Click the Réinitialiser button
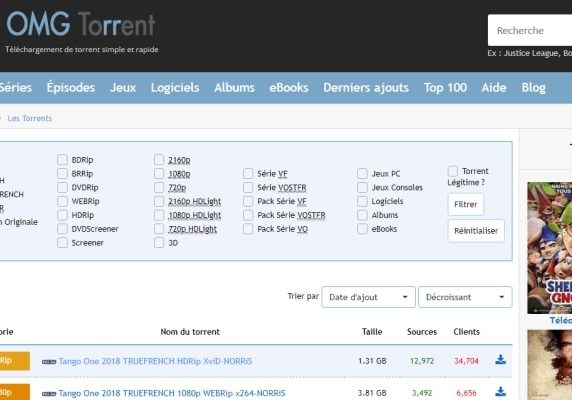This screenshot has width=572, height=400. tap(476, 230)
